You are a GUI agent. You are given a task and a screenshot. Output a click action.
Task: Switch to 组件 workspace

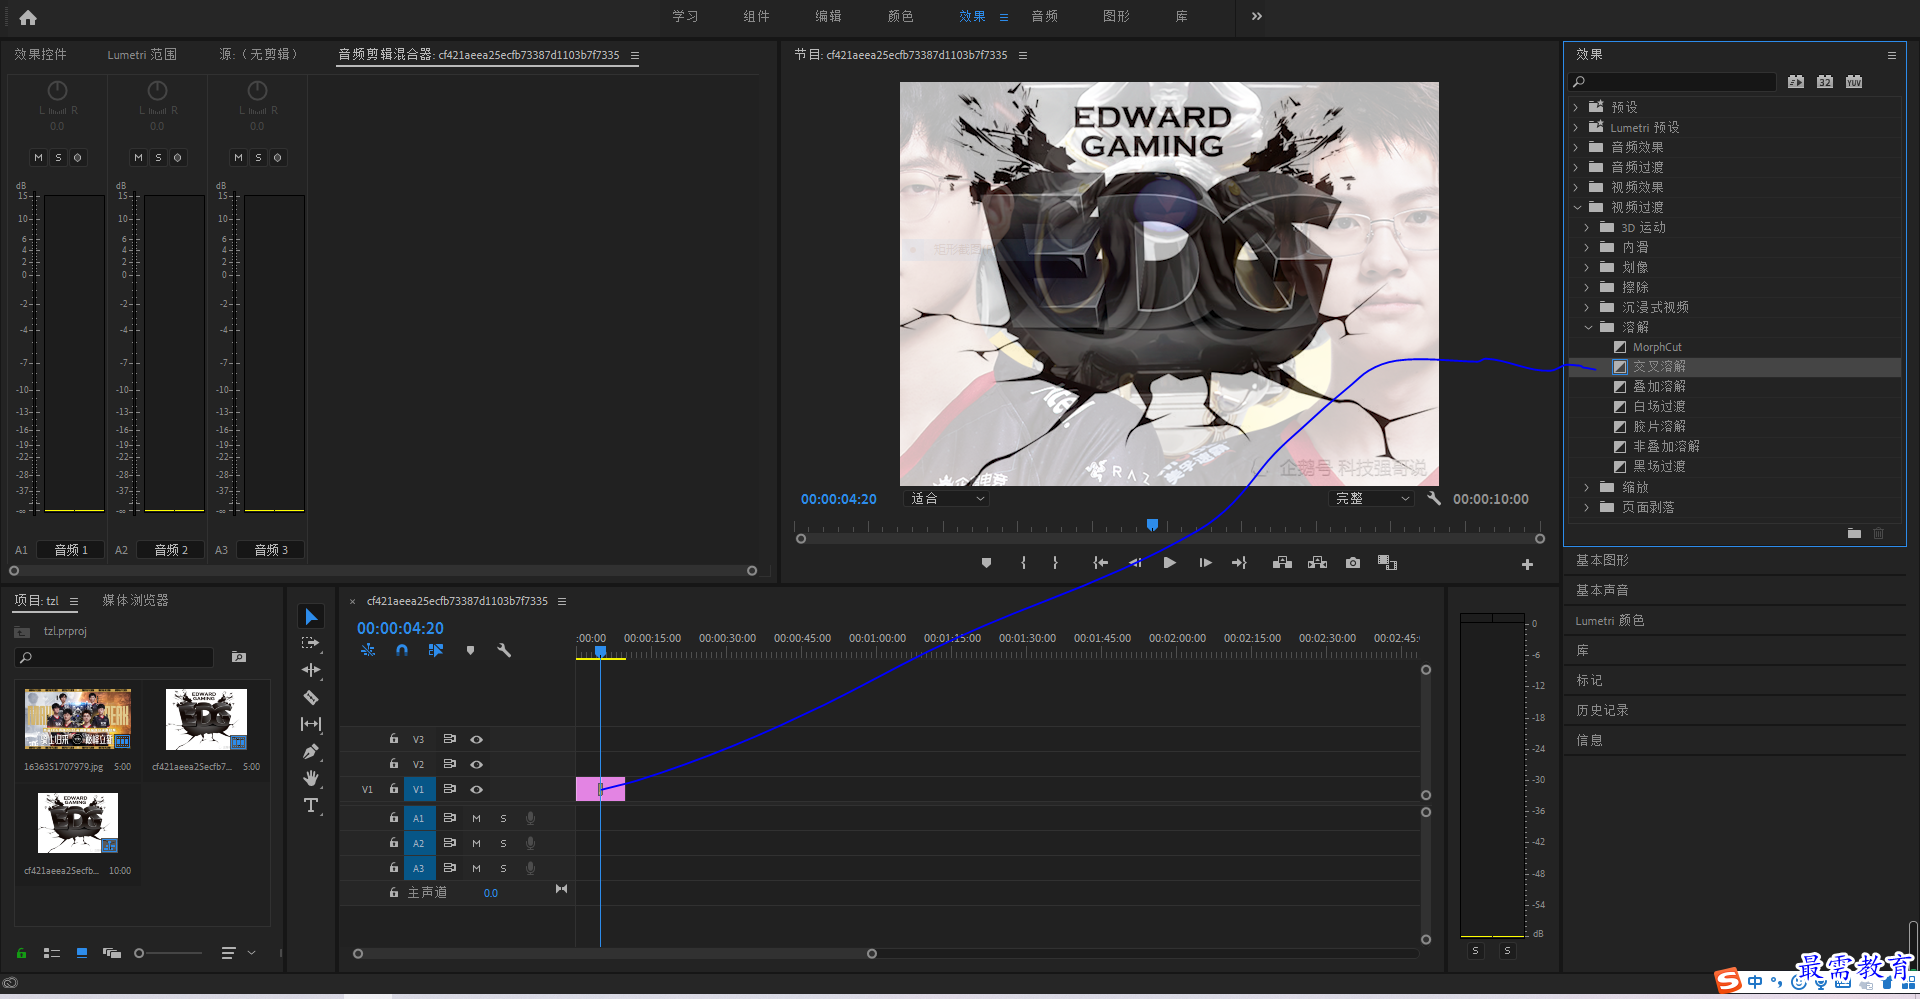coord(757,16)
